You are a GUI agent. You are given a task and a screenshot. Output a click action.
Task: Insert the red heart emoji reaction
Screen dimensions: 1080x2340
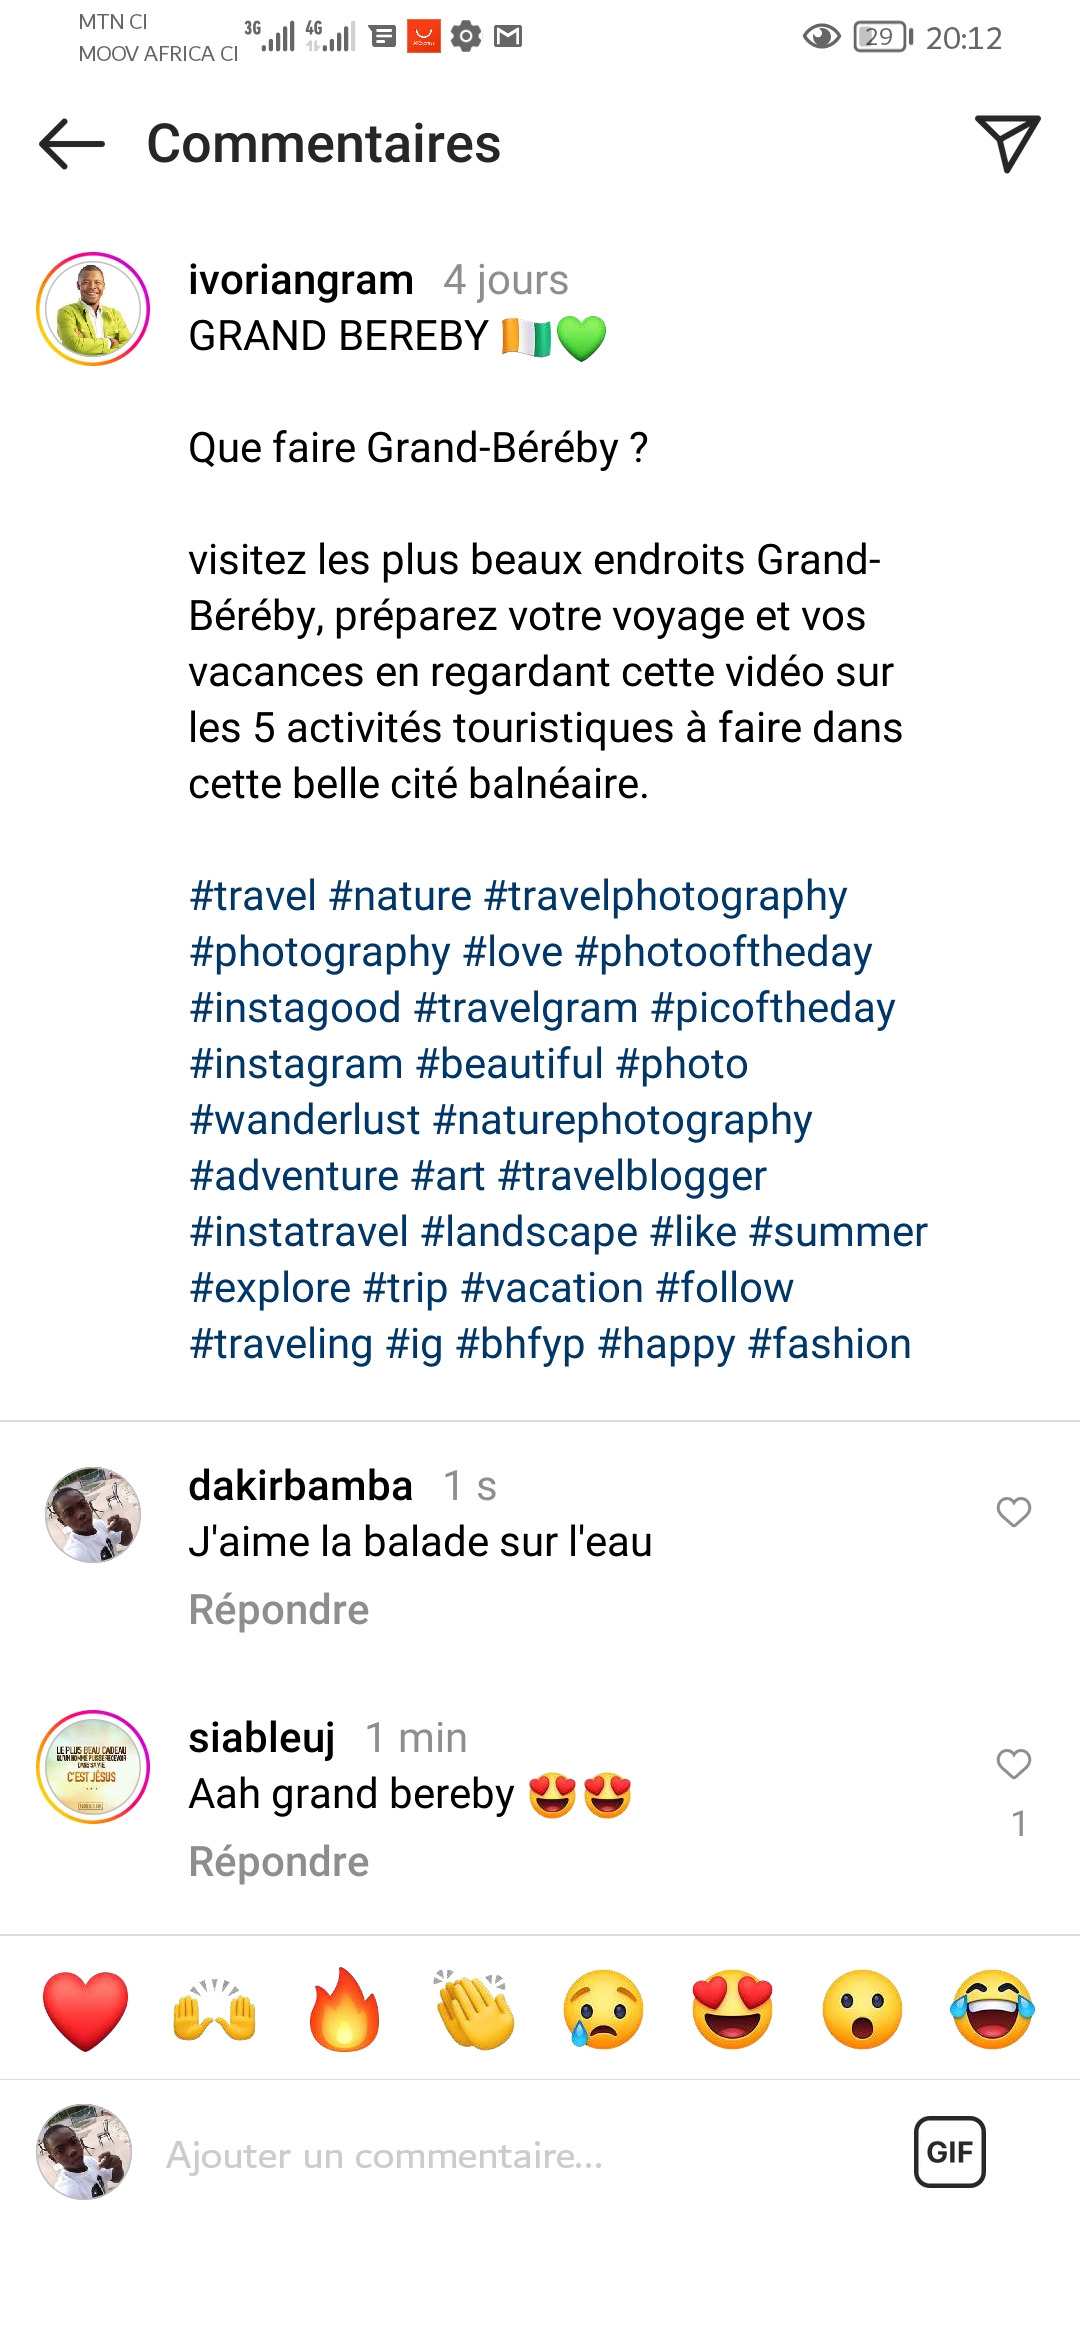(x=86, y=2010)
